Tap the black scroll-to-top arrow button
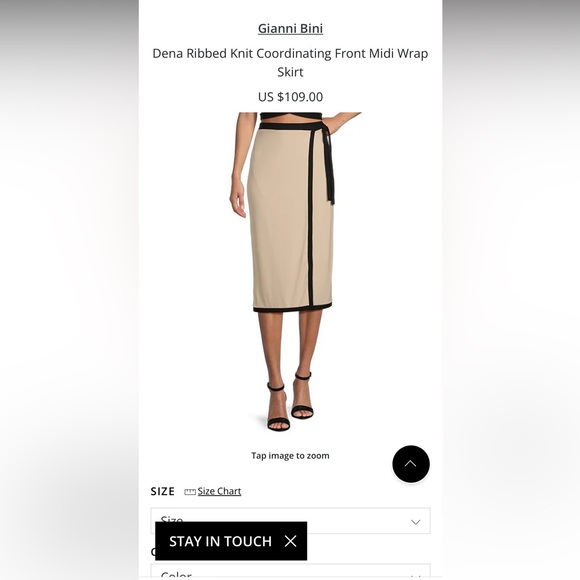Screen dimensions: 580x580 click(411, 464)
